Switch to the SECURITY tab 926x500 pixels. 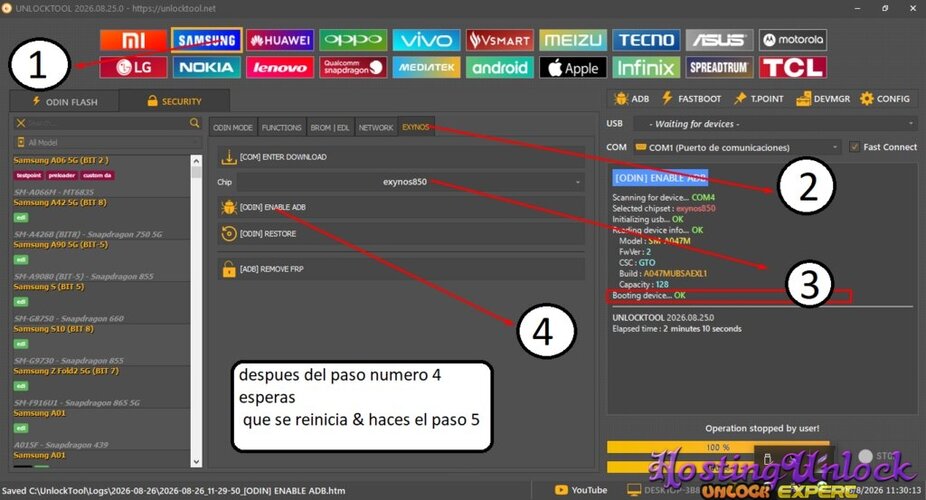174,101
